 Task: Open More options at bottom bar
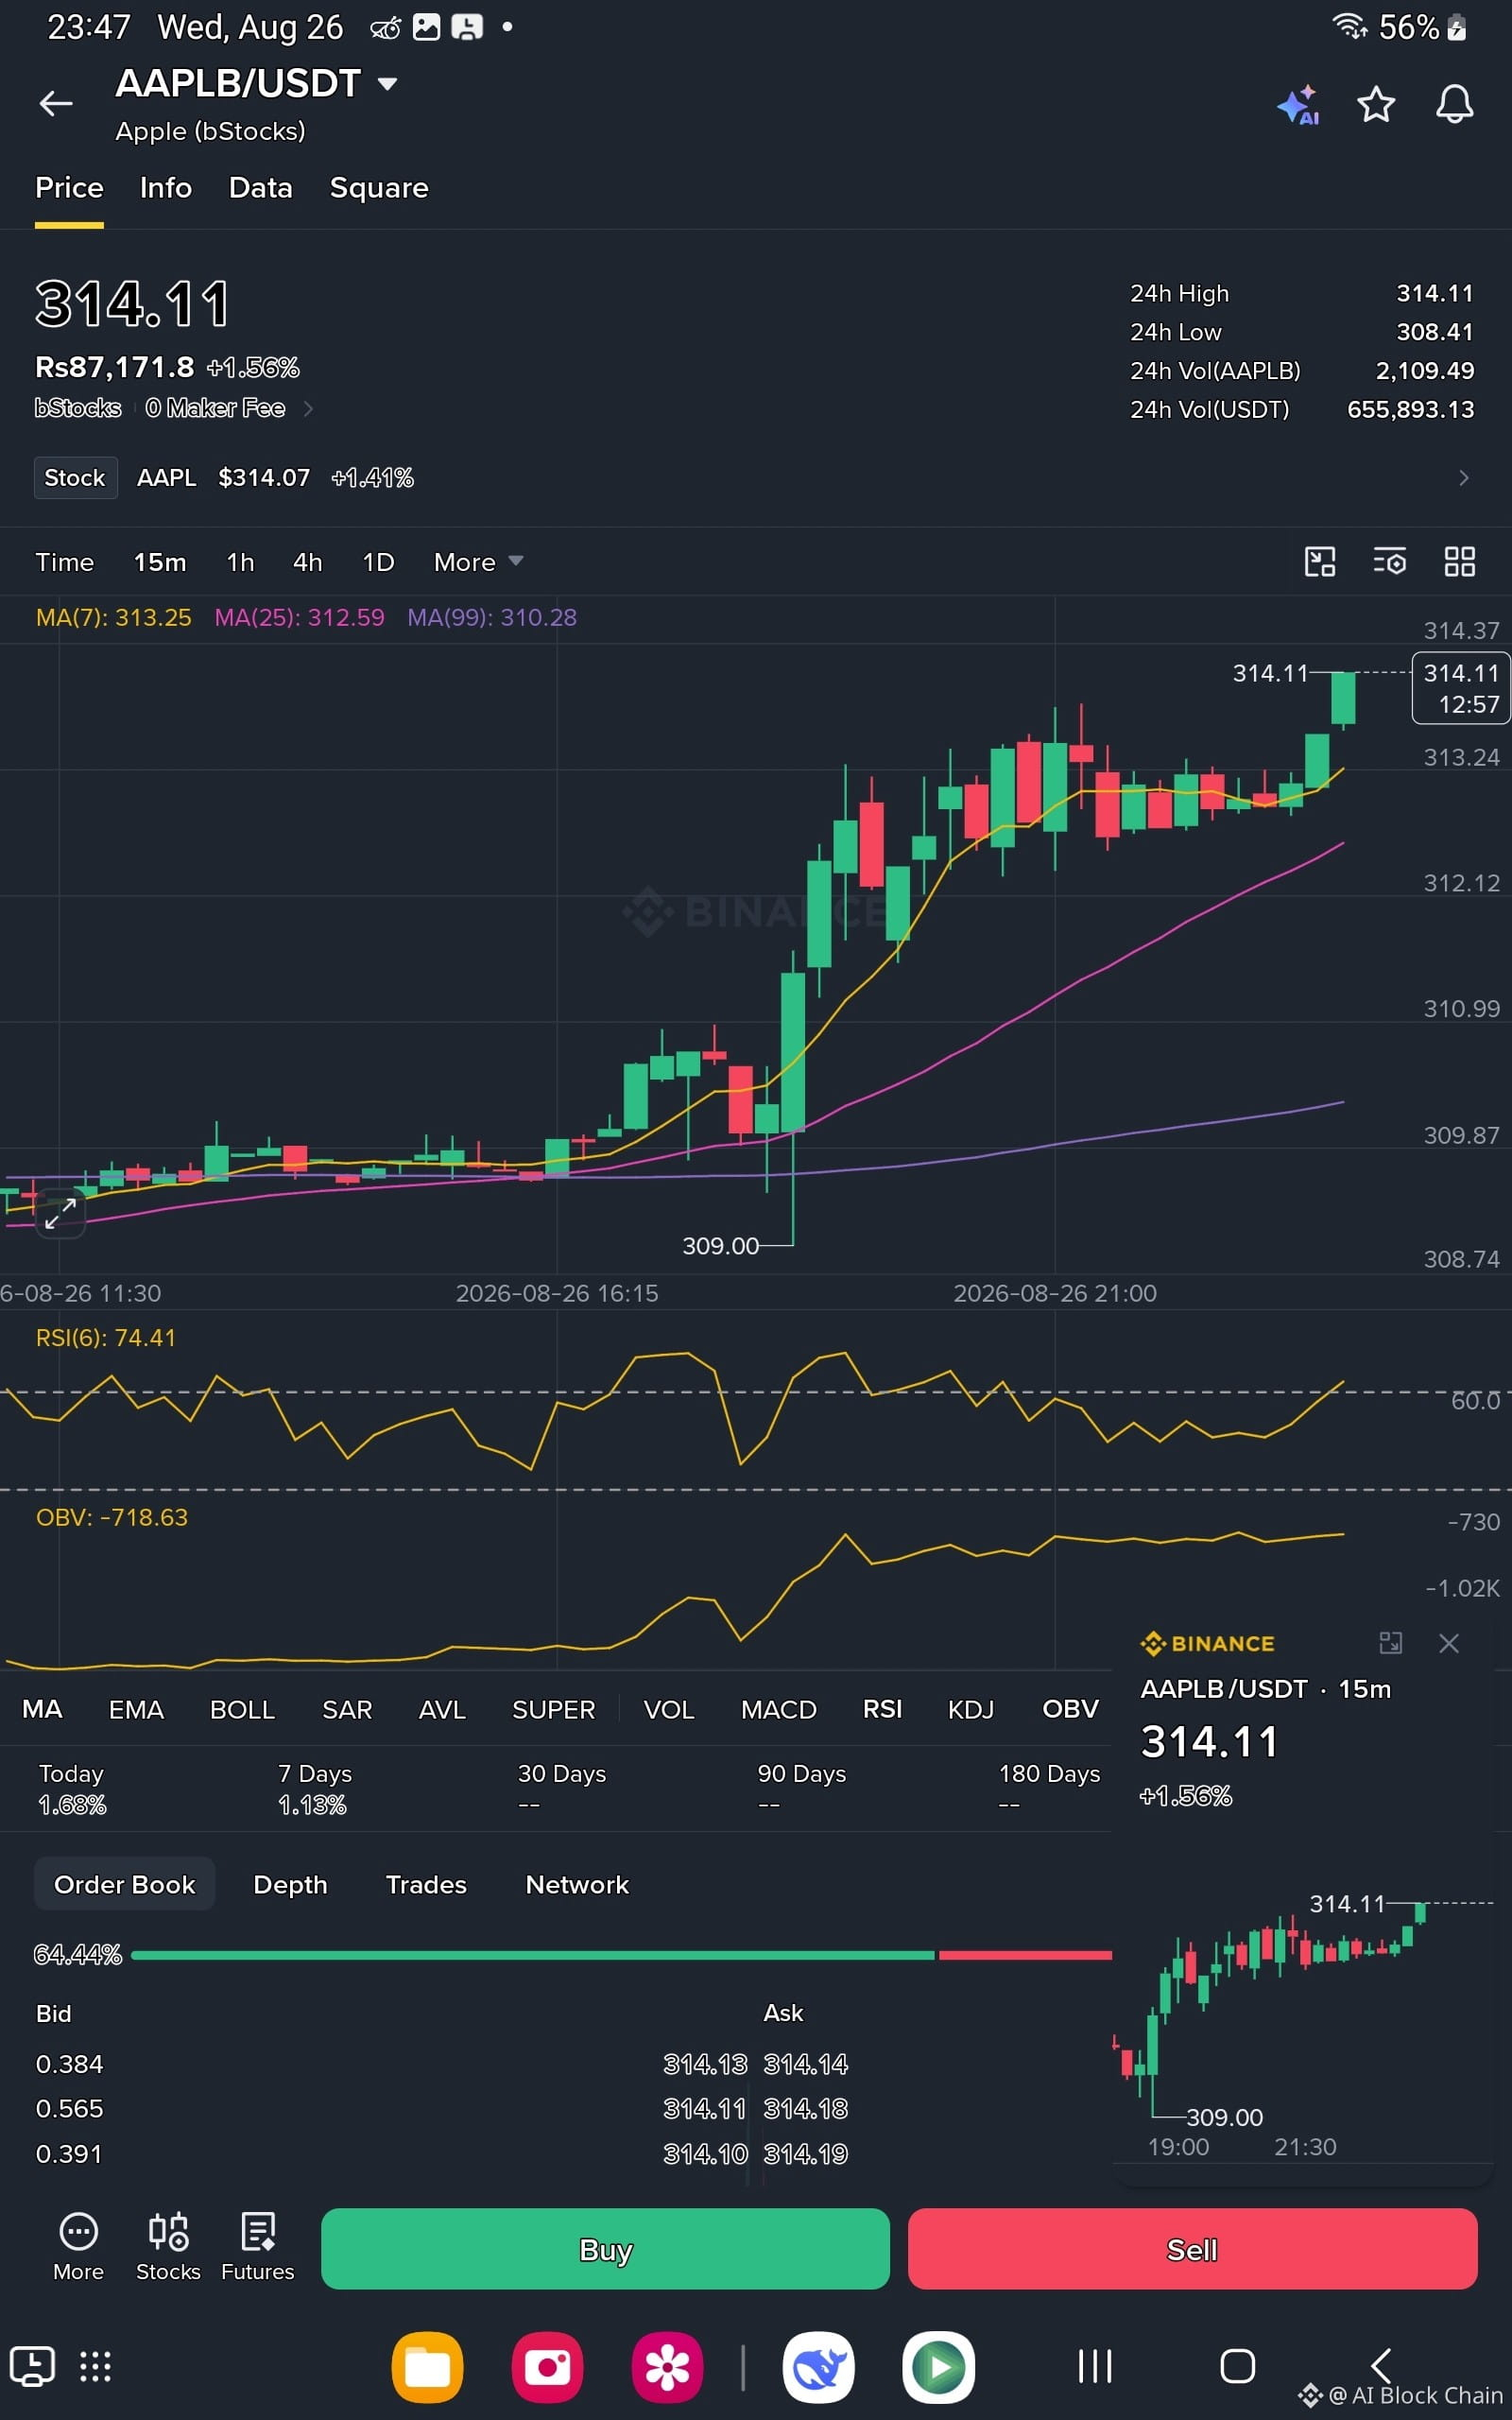78,2247
